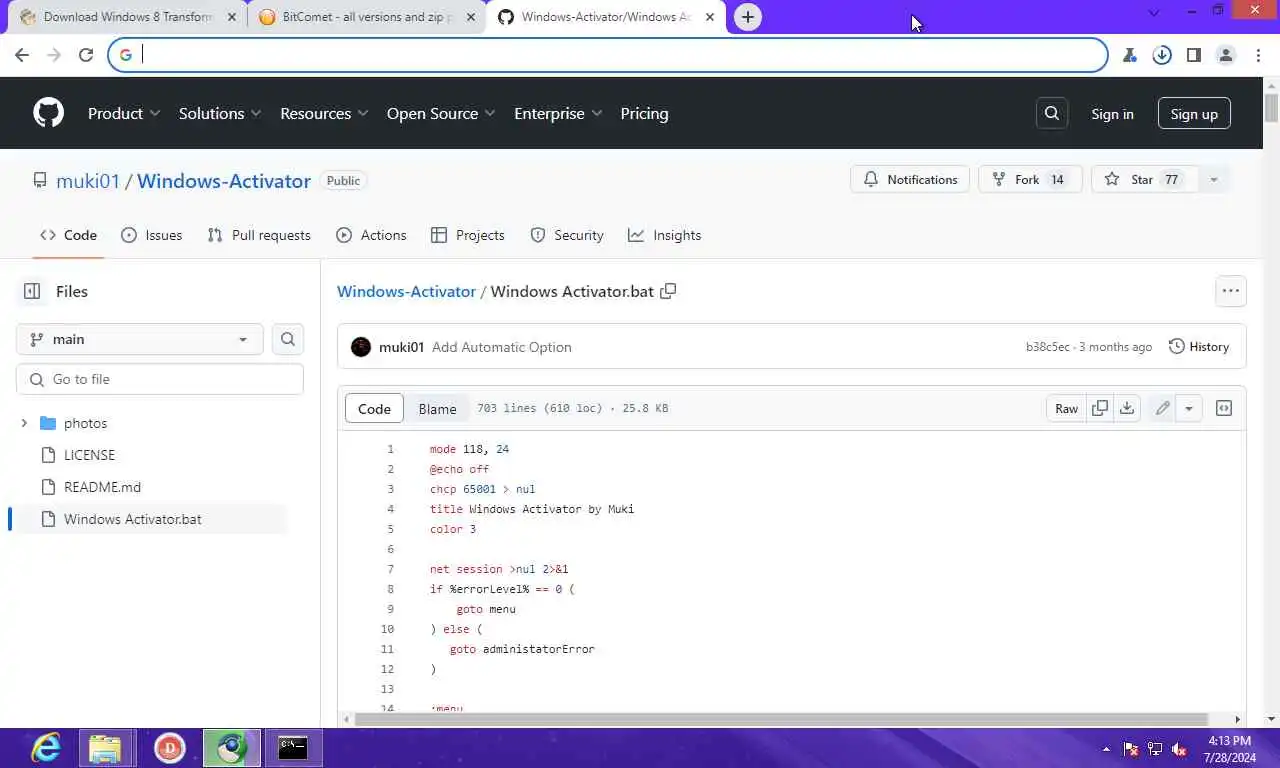Open the Chrome tab search chevron
This screenshot has width=1280, height=768.
[1153, 12]
